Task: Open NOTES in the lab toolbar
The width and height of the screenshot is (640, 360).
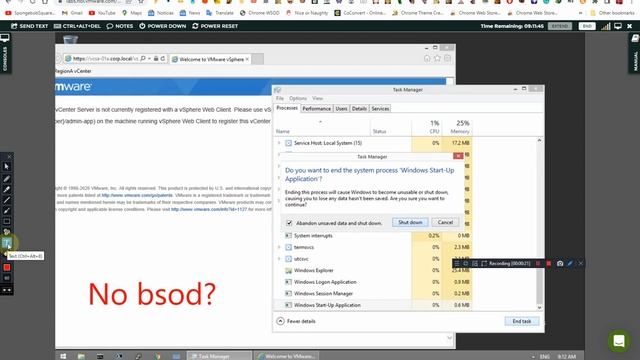Action: point(120,26)
